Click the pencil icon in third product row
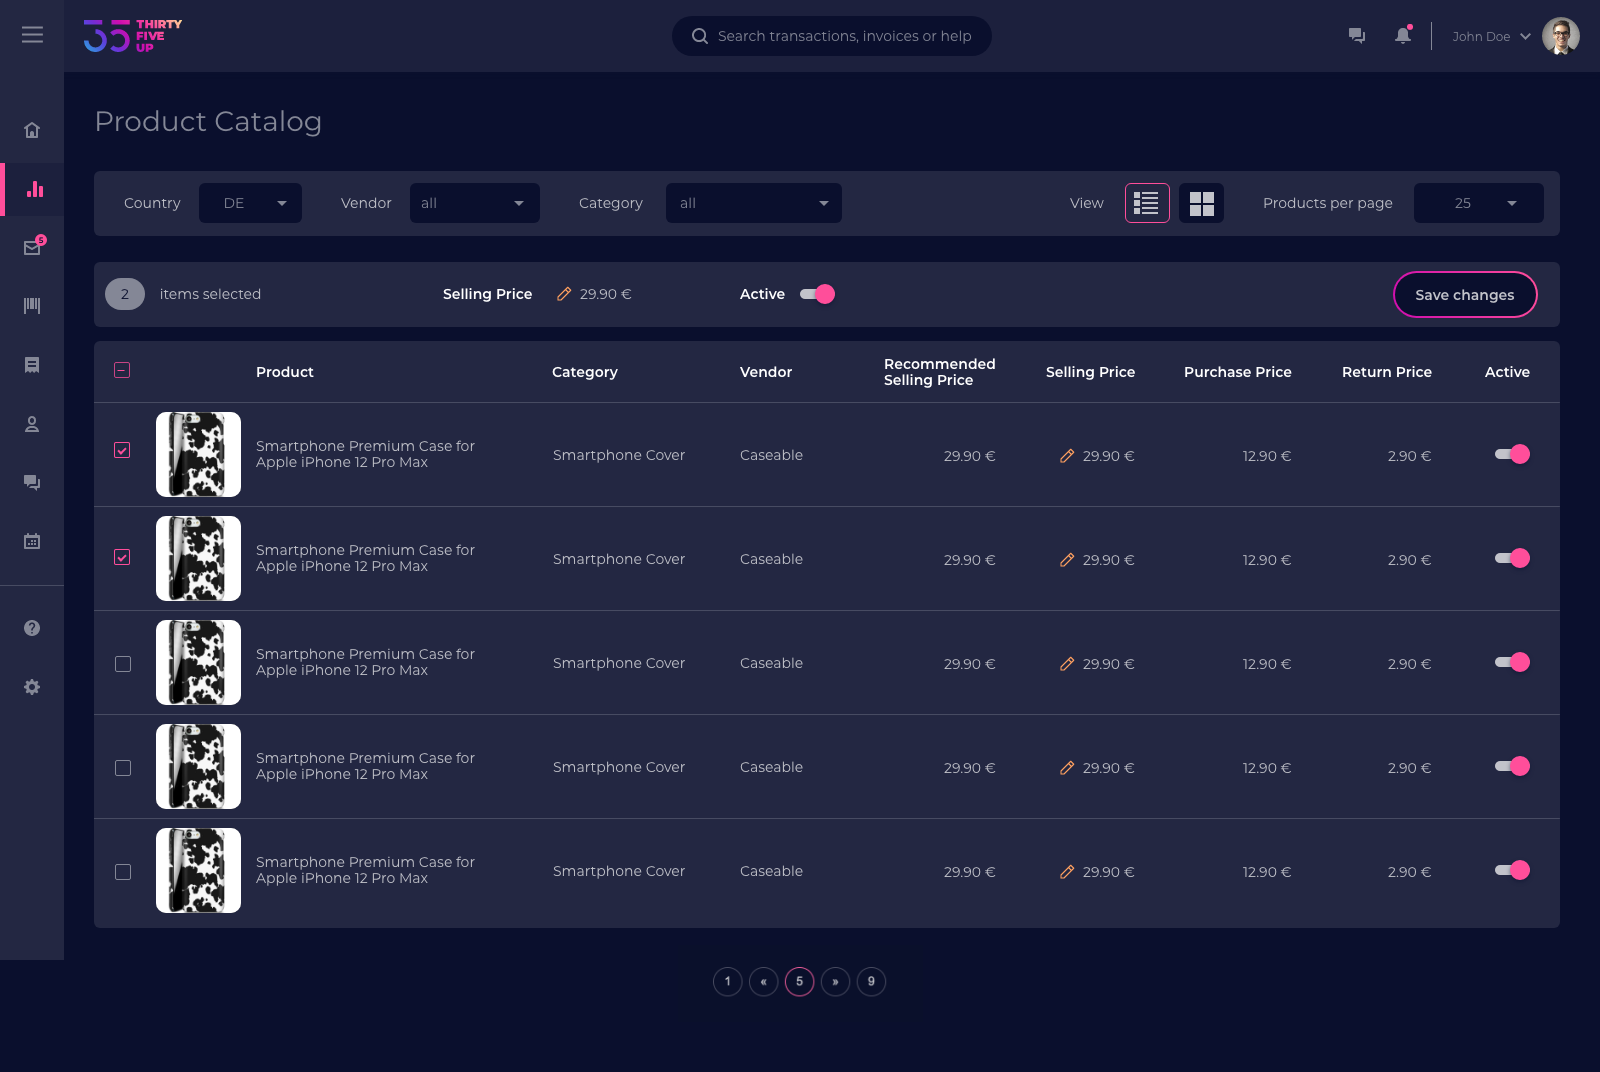This screenshot has width=1600, height=1072. tap(1067, 664)
